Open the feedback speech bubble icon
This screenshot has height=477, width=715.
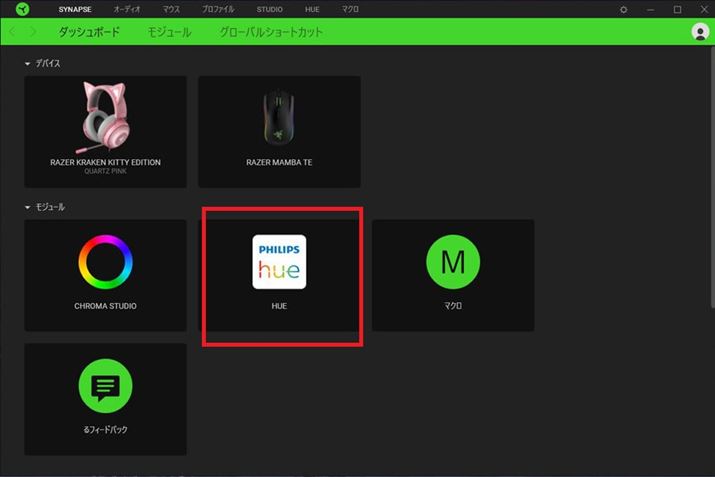(105, 386)
